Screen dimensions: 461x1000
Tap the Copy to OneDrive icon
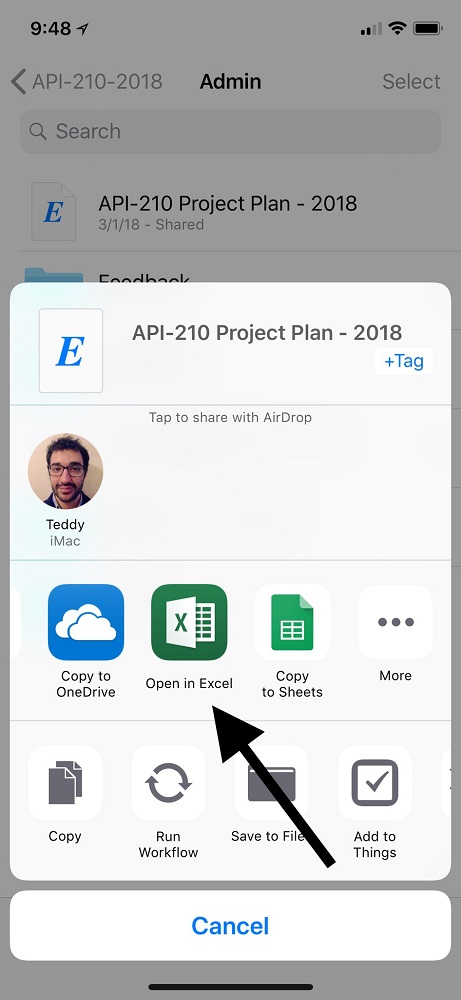pos(85,622)
